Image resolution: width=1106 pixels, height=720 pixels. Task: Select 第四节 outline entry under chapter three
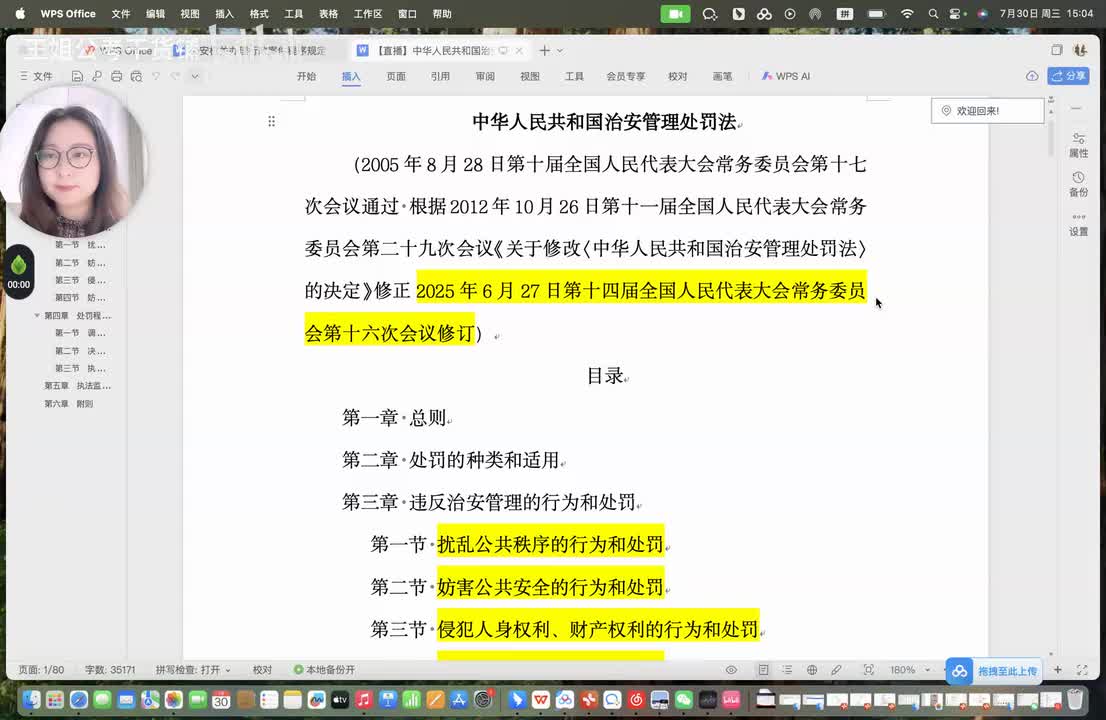[x=80, y=298]
